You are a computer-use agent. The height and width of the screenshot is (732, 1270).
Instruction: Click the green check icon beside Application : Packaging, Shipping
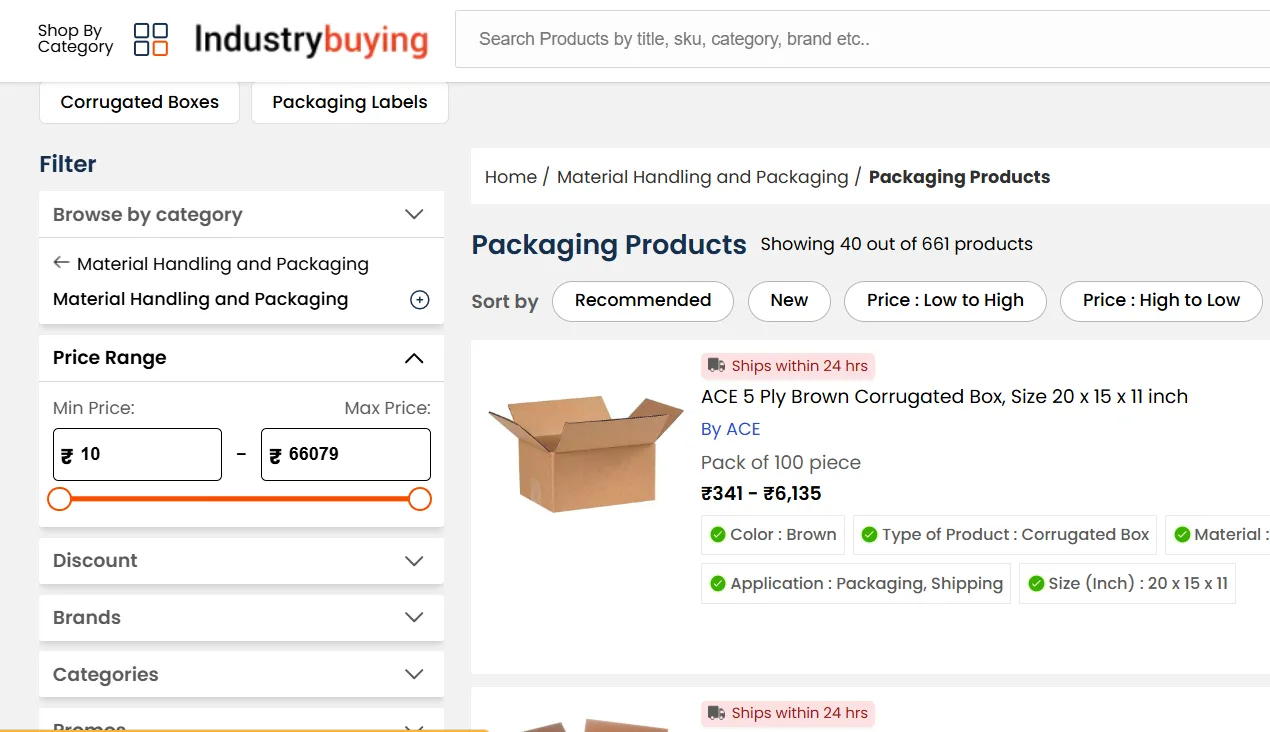coord(718,584)
